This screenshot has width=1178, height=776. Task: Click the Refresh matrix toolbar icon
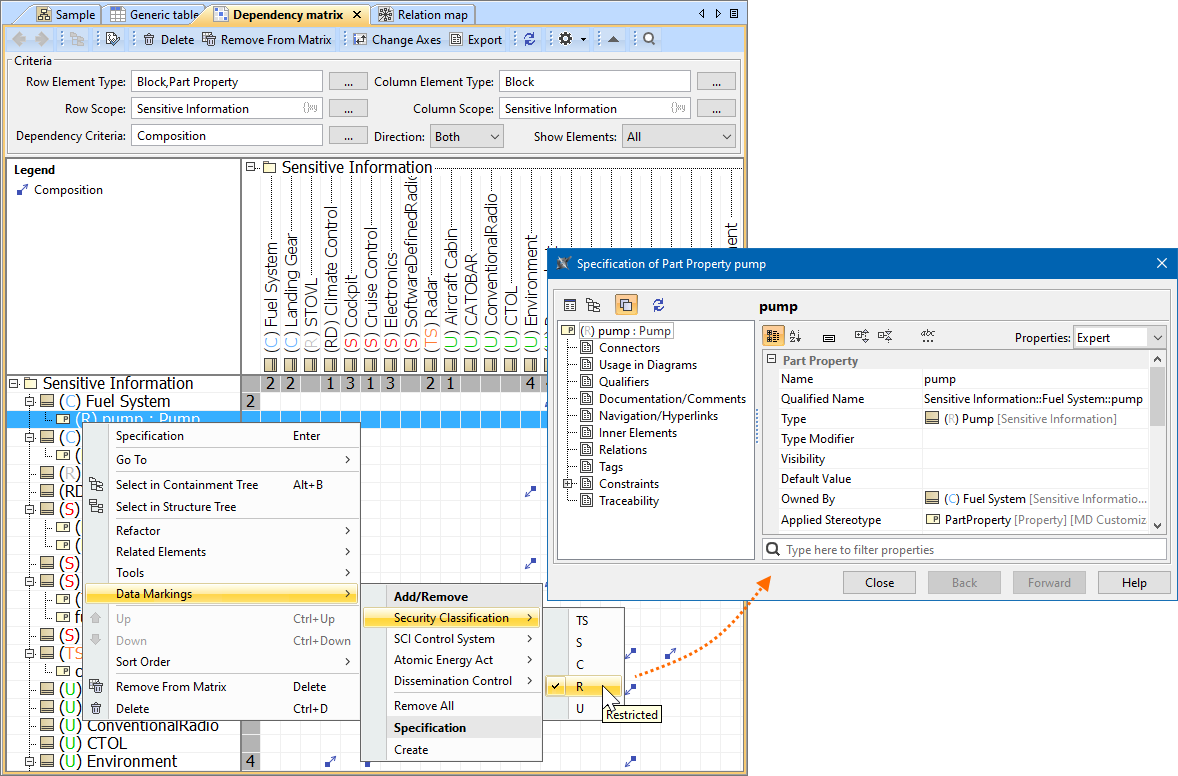pyautogui.click(x=530, y=39)
